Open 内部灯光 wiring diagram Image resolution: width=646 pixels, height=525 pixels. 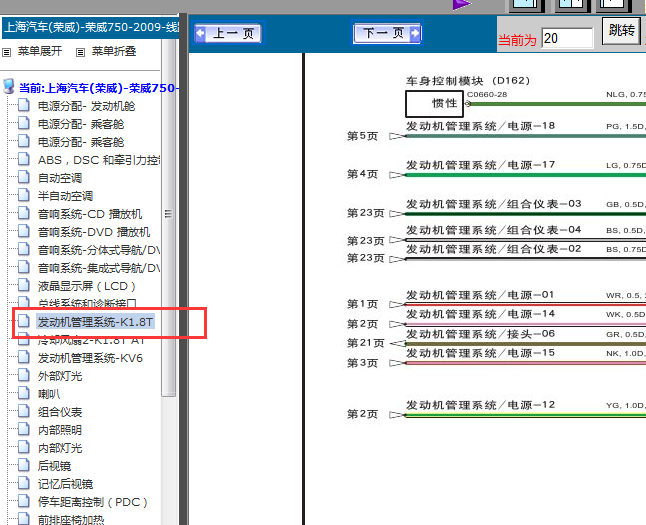tap(60, 448)
